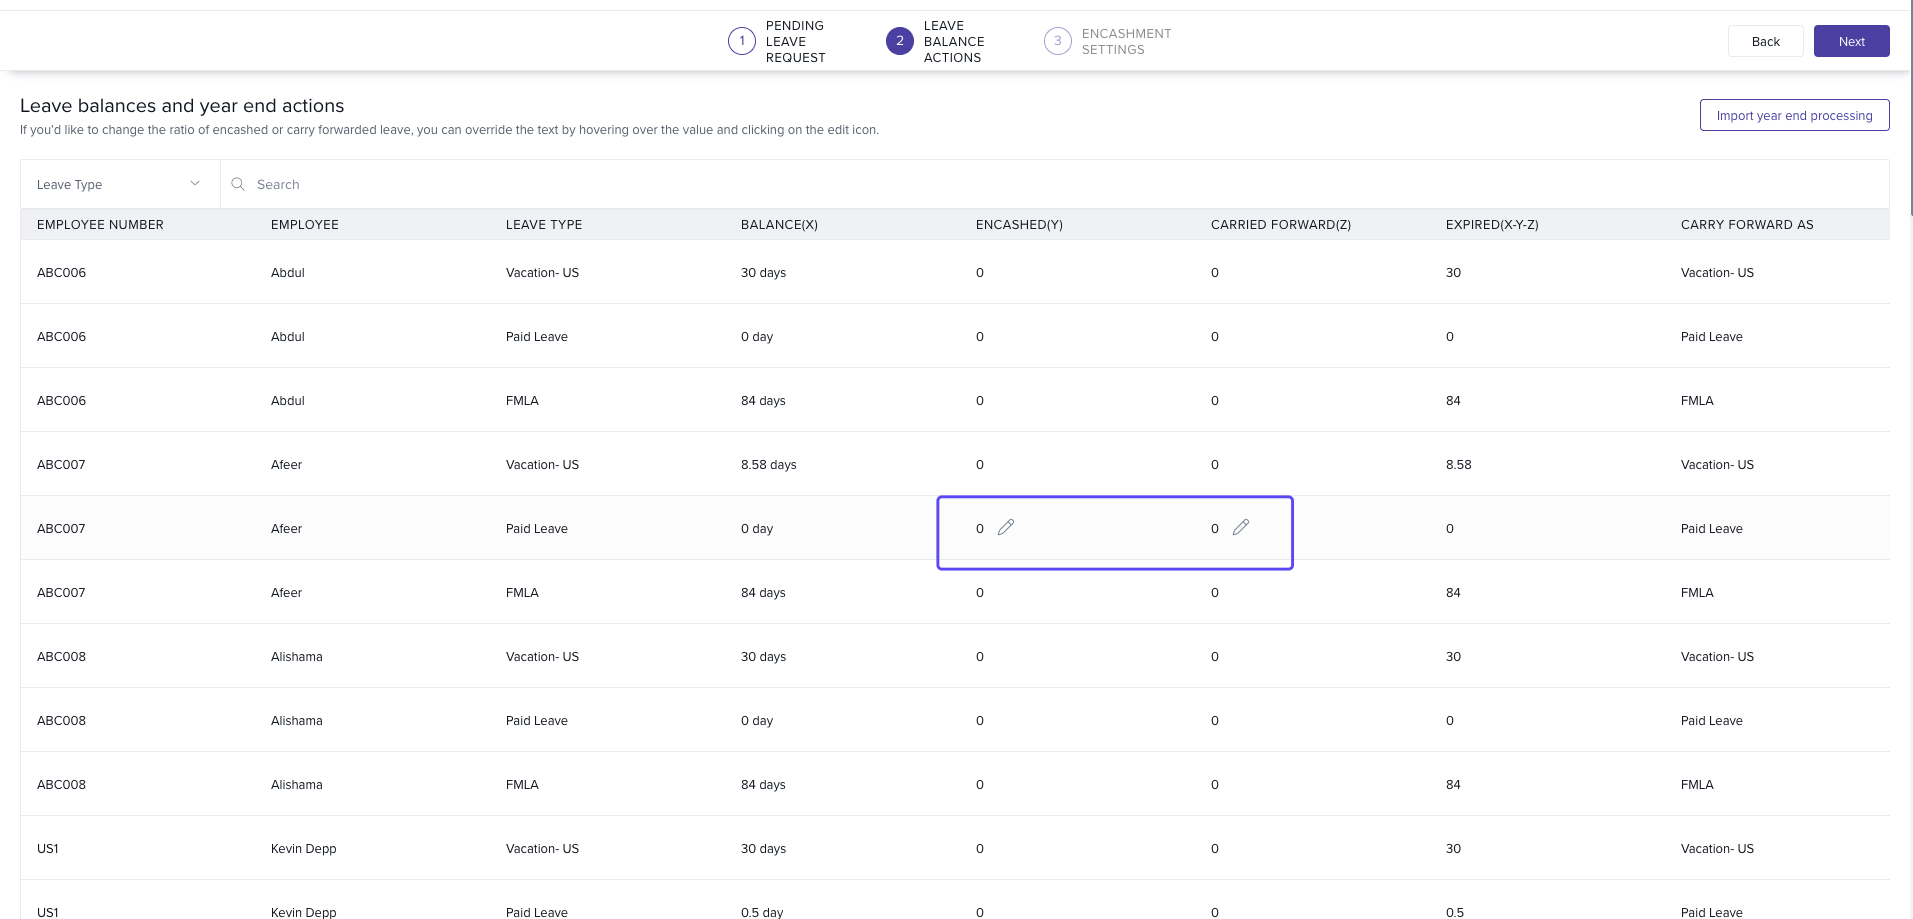1913x919 pixels.
Task: Click the Encashed edit pencil for Afeer's Paid Leave
Action: tap(1006, 527)
